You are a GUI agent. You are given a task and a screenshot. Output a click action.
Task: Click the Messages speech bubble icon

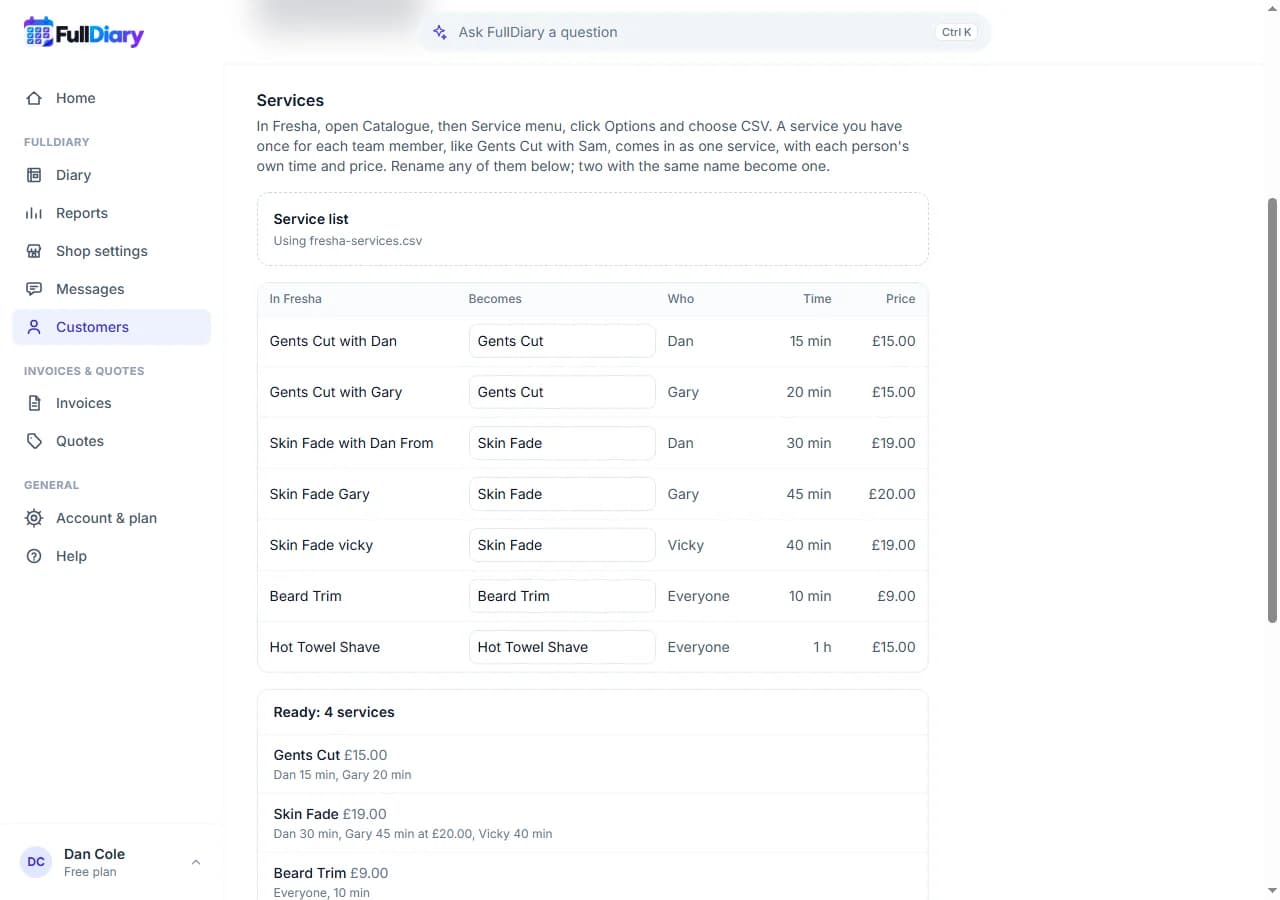point(34,289)
